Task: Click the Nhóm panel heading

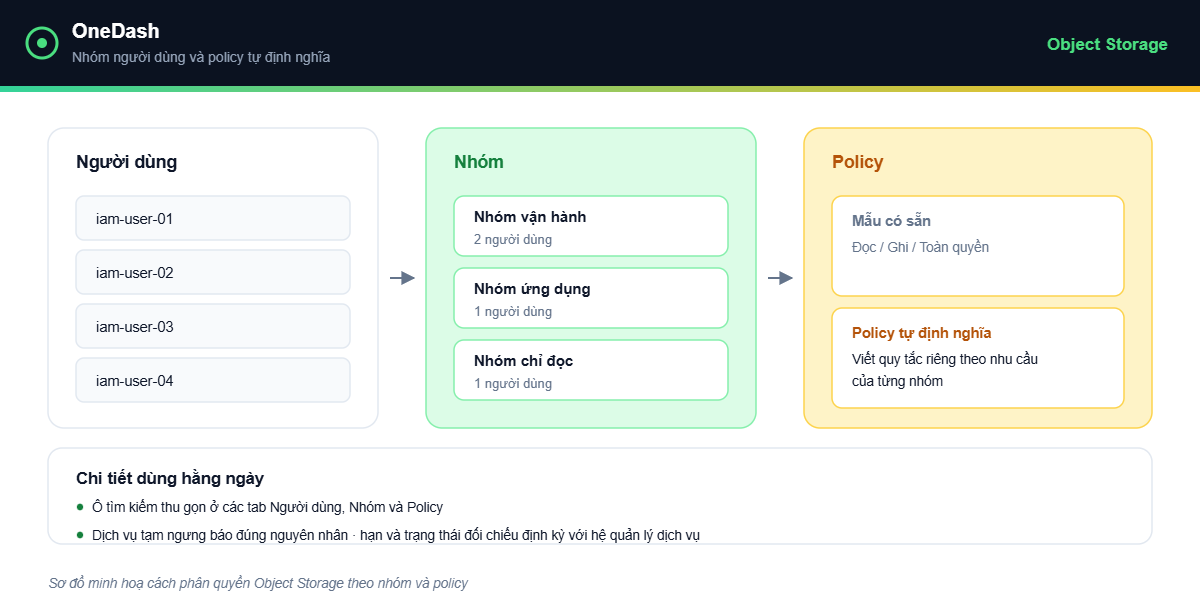Action: (479, 162)
